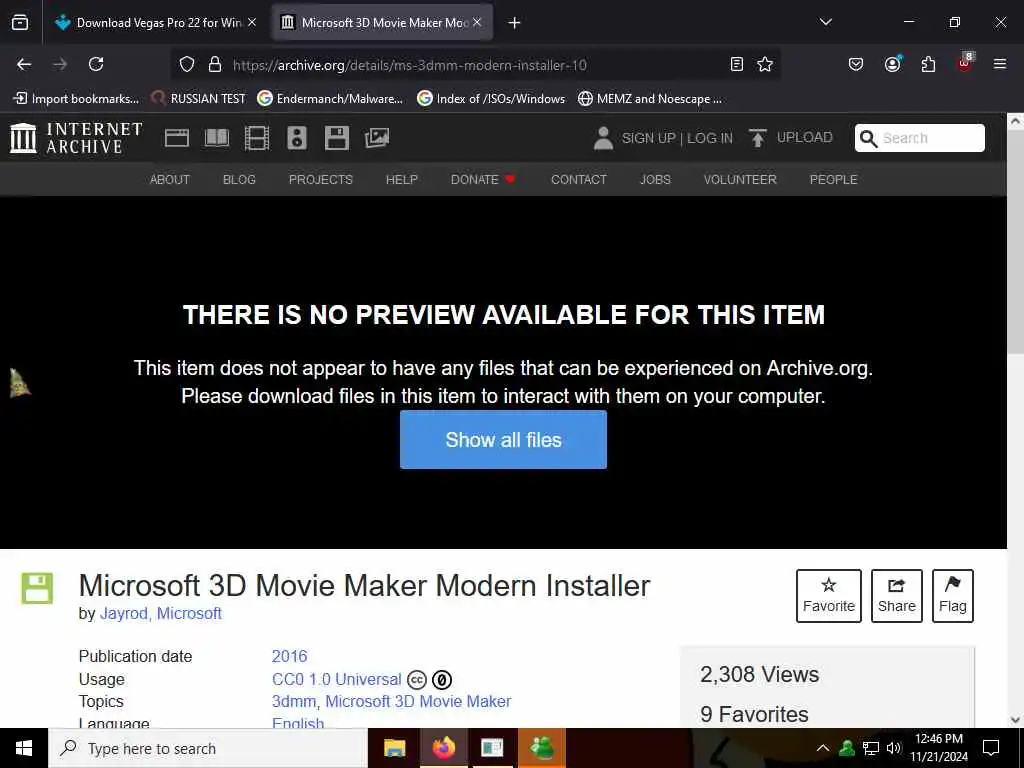Click the Show all files button
Screen dimensions: 1024x768
[504, 440]
